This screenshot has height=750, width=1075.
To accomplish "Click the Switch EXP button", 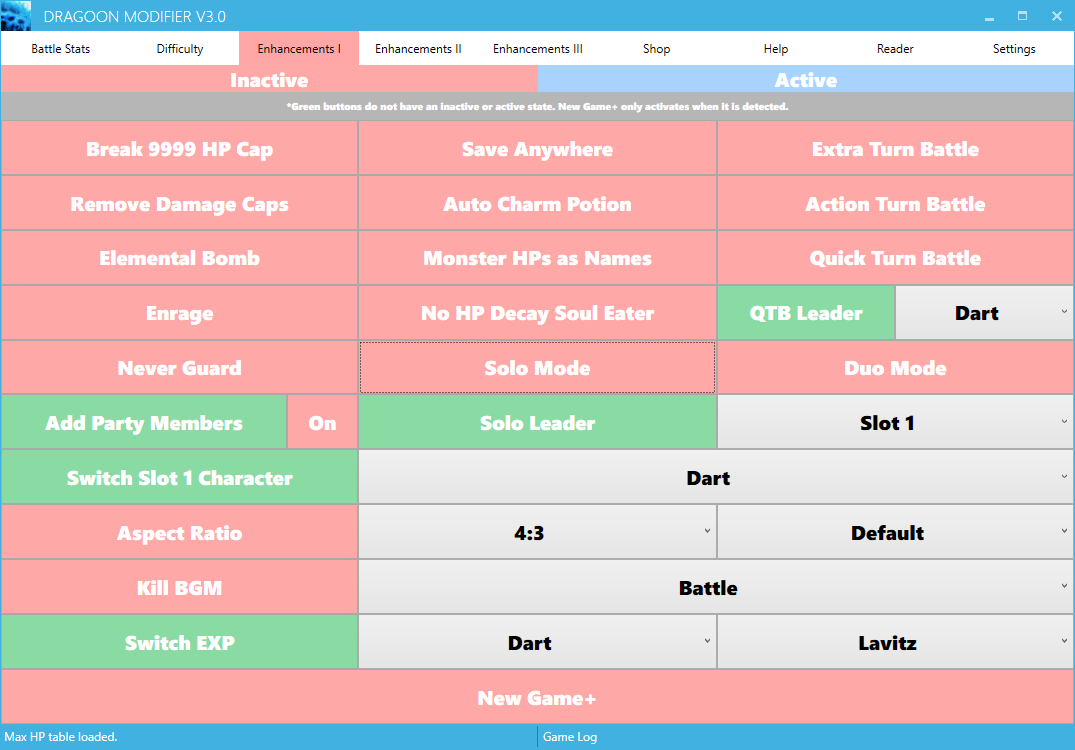I will [179, 643].
